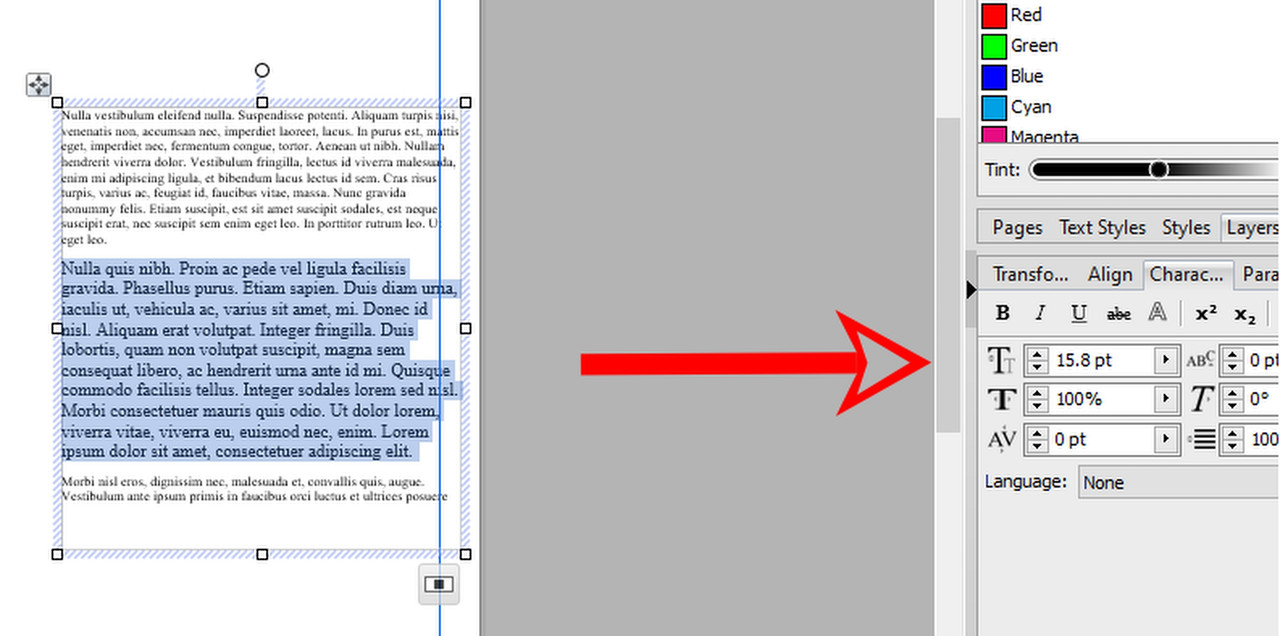Toggle Superscript (x²) formatting

coord(1206,314)
